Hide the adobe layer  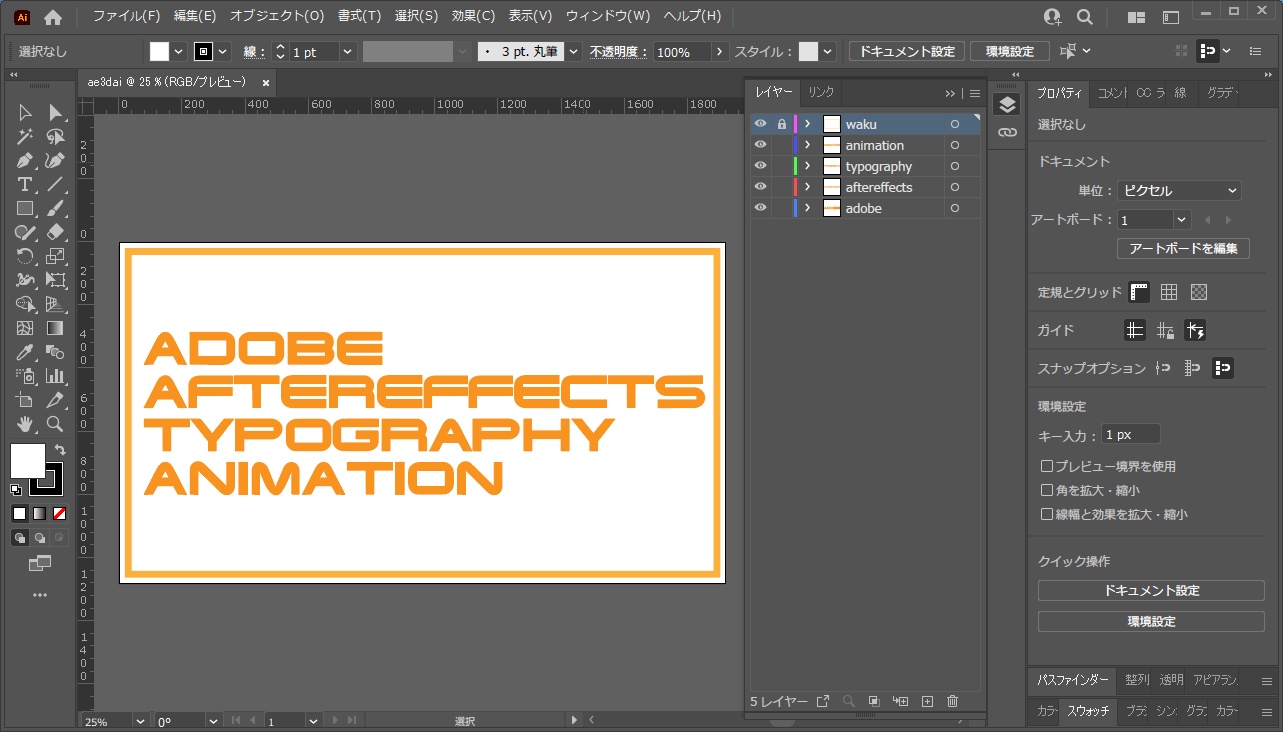point(760,208)
